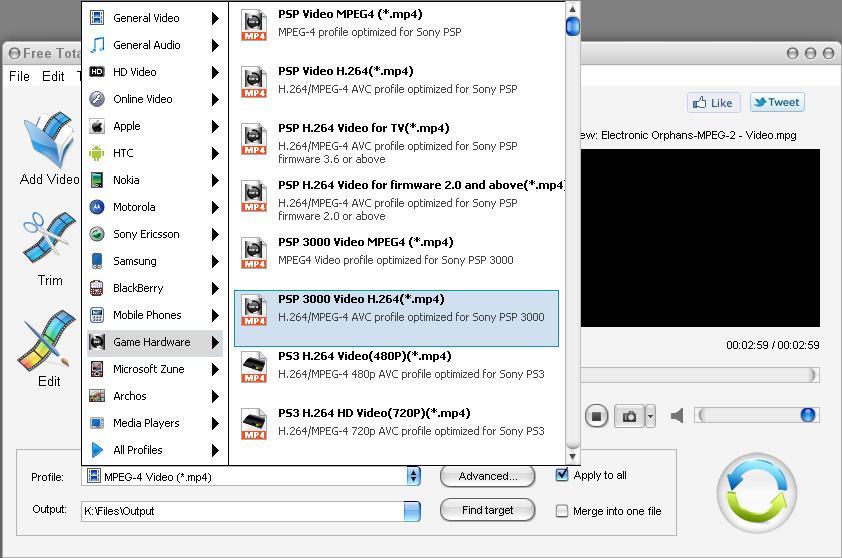Expand the General Video submenu arrow

[x=215, y=18]
